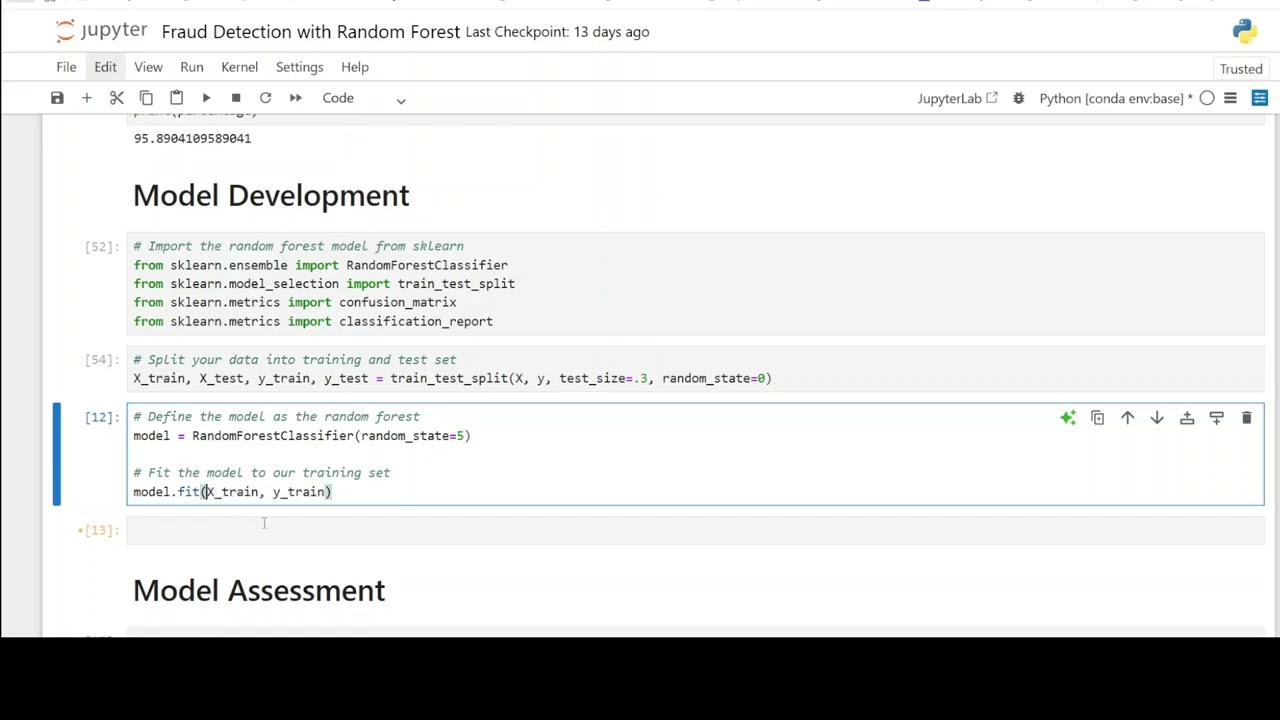Viewport: 1280px width, 720px height.
Task: Open notebook in JupyterLab link
Action: pyautogui.click(x=957, y=98)
